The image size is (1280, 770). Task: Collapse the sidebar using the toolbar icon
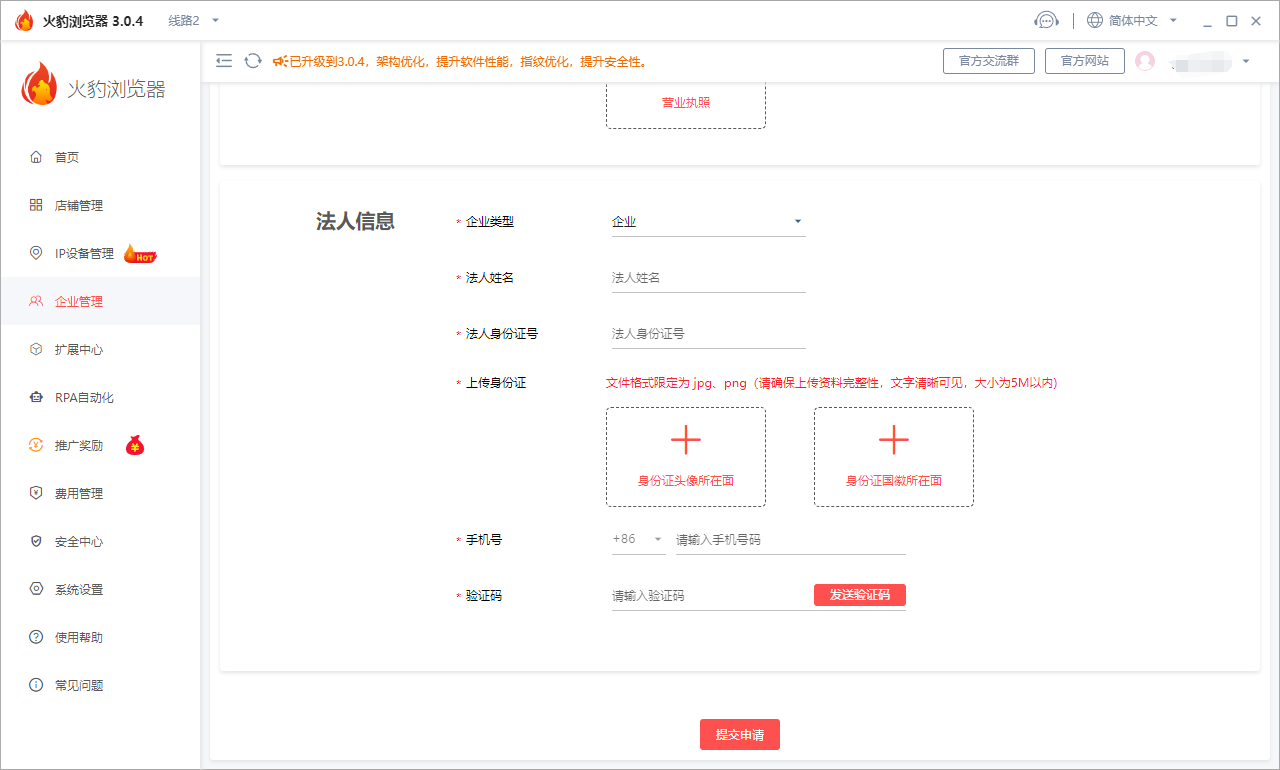[224, 60]
